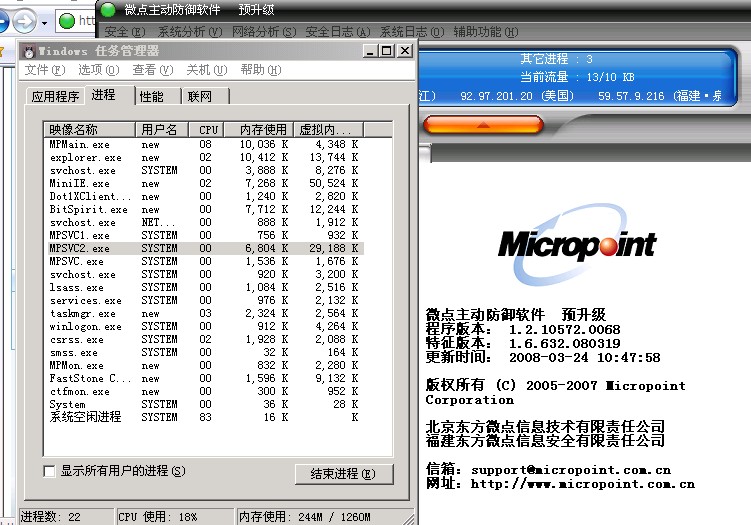Open Micropoint 辅助功能(H) menu

tap(486, 32)
